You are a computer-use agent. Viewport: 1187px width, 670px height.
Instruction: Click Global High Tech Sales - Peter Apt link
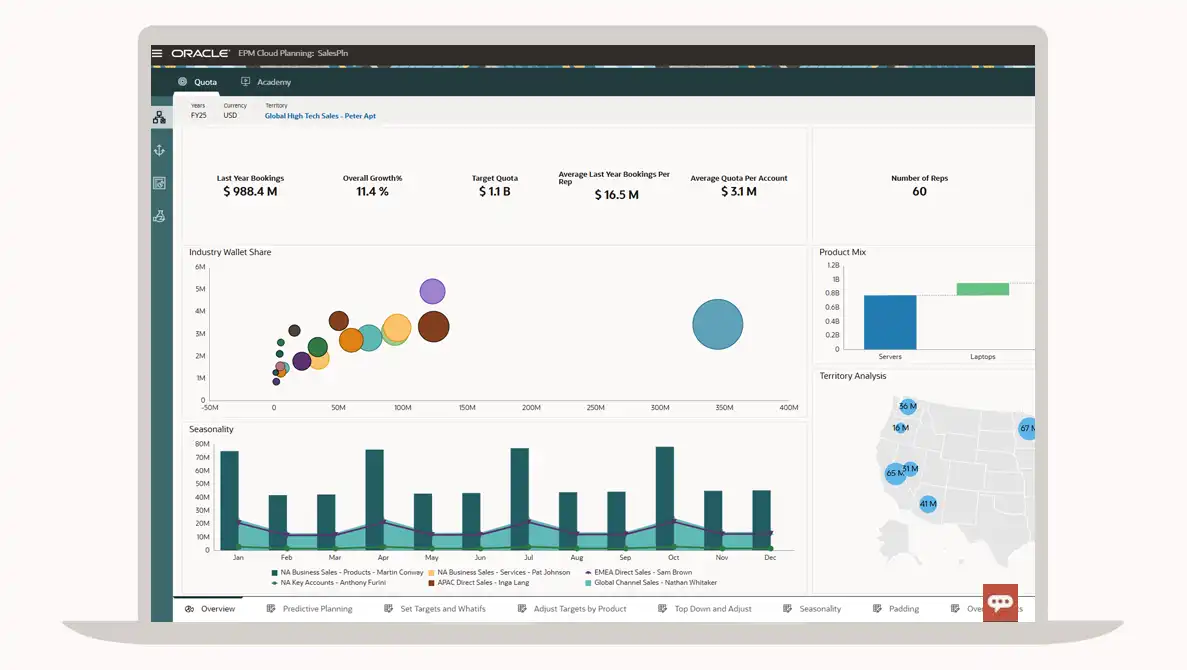pos(320,116)
